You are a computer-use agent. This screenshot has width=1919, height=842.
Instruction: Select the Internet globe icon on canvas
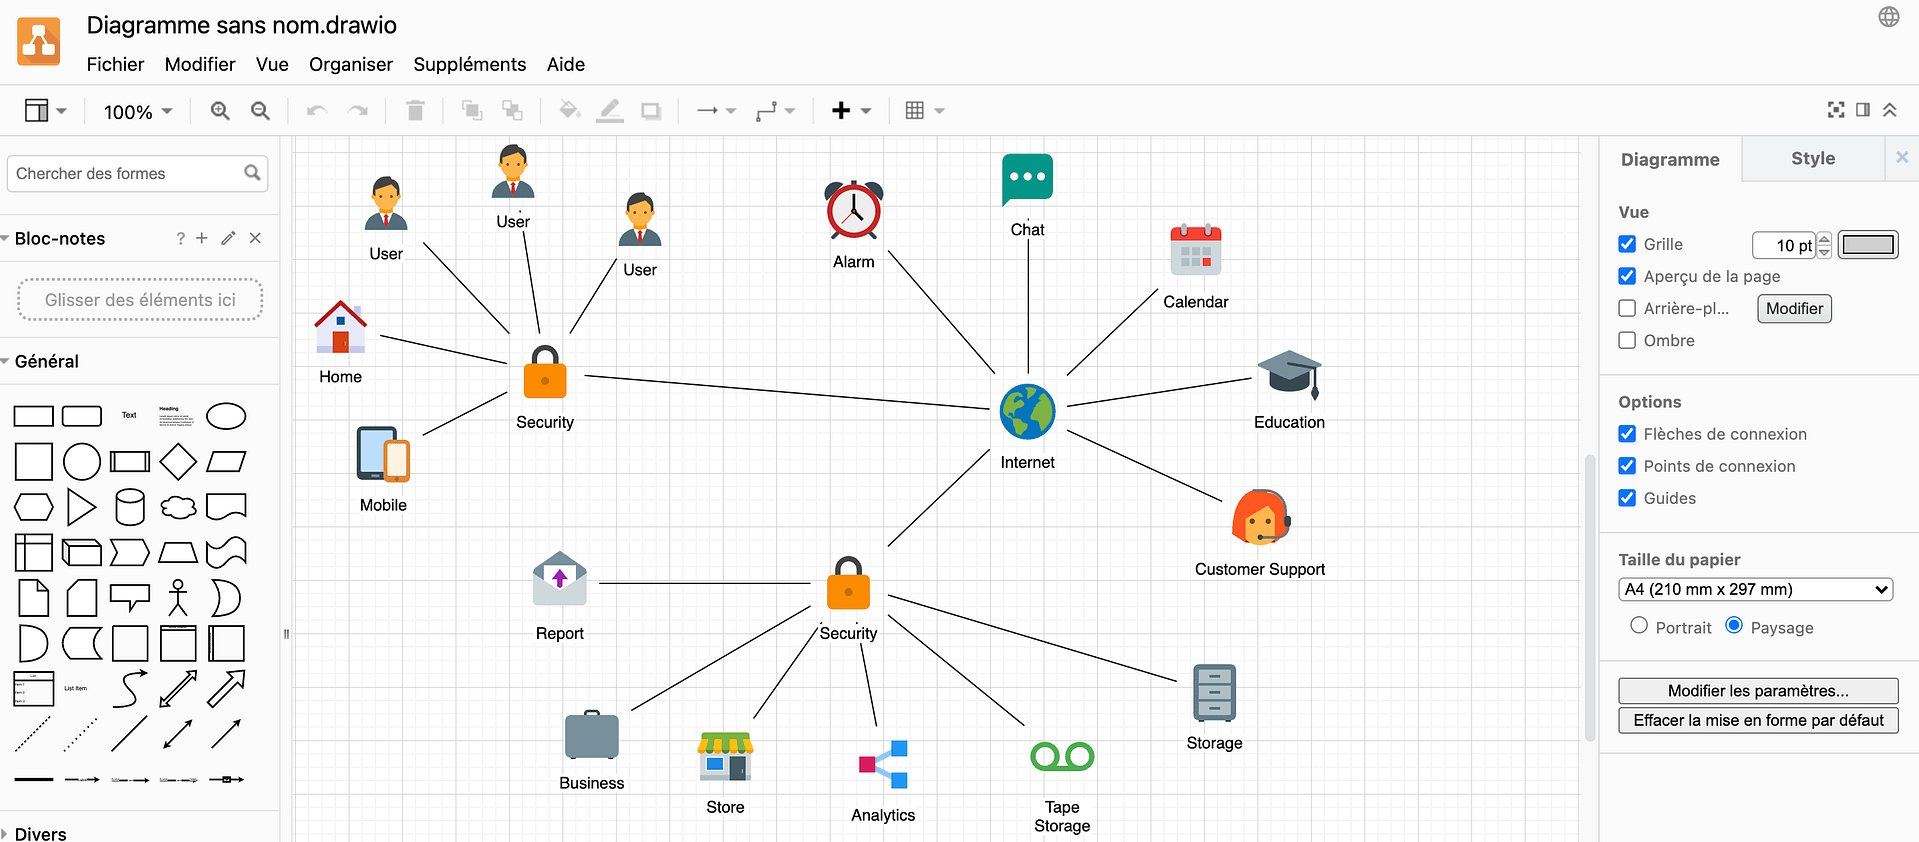(x=1027, y=412)
